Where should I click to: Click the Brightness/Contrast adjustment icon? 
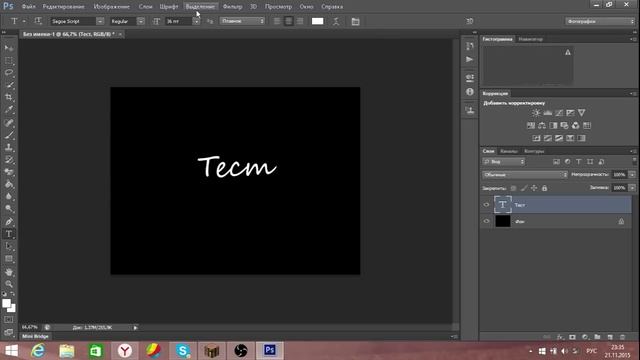[x=536, y=113]
